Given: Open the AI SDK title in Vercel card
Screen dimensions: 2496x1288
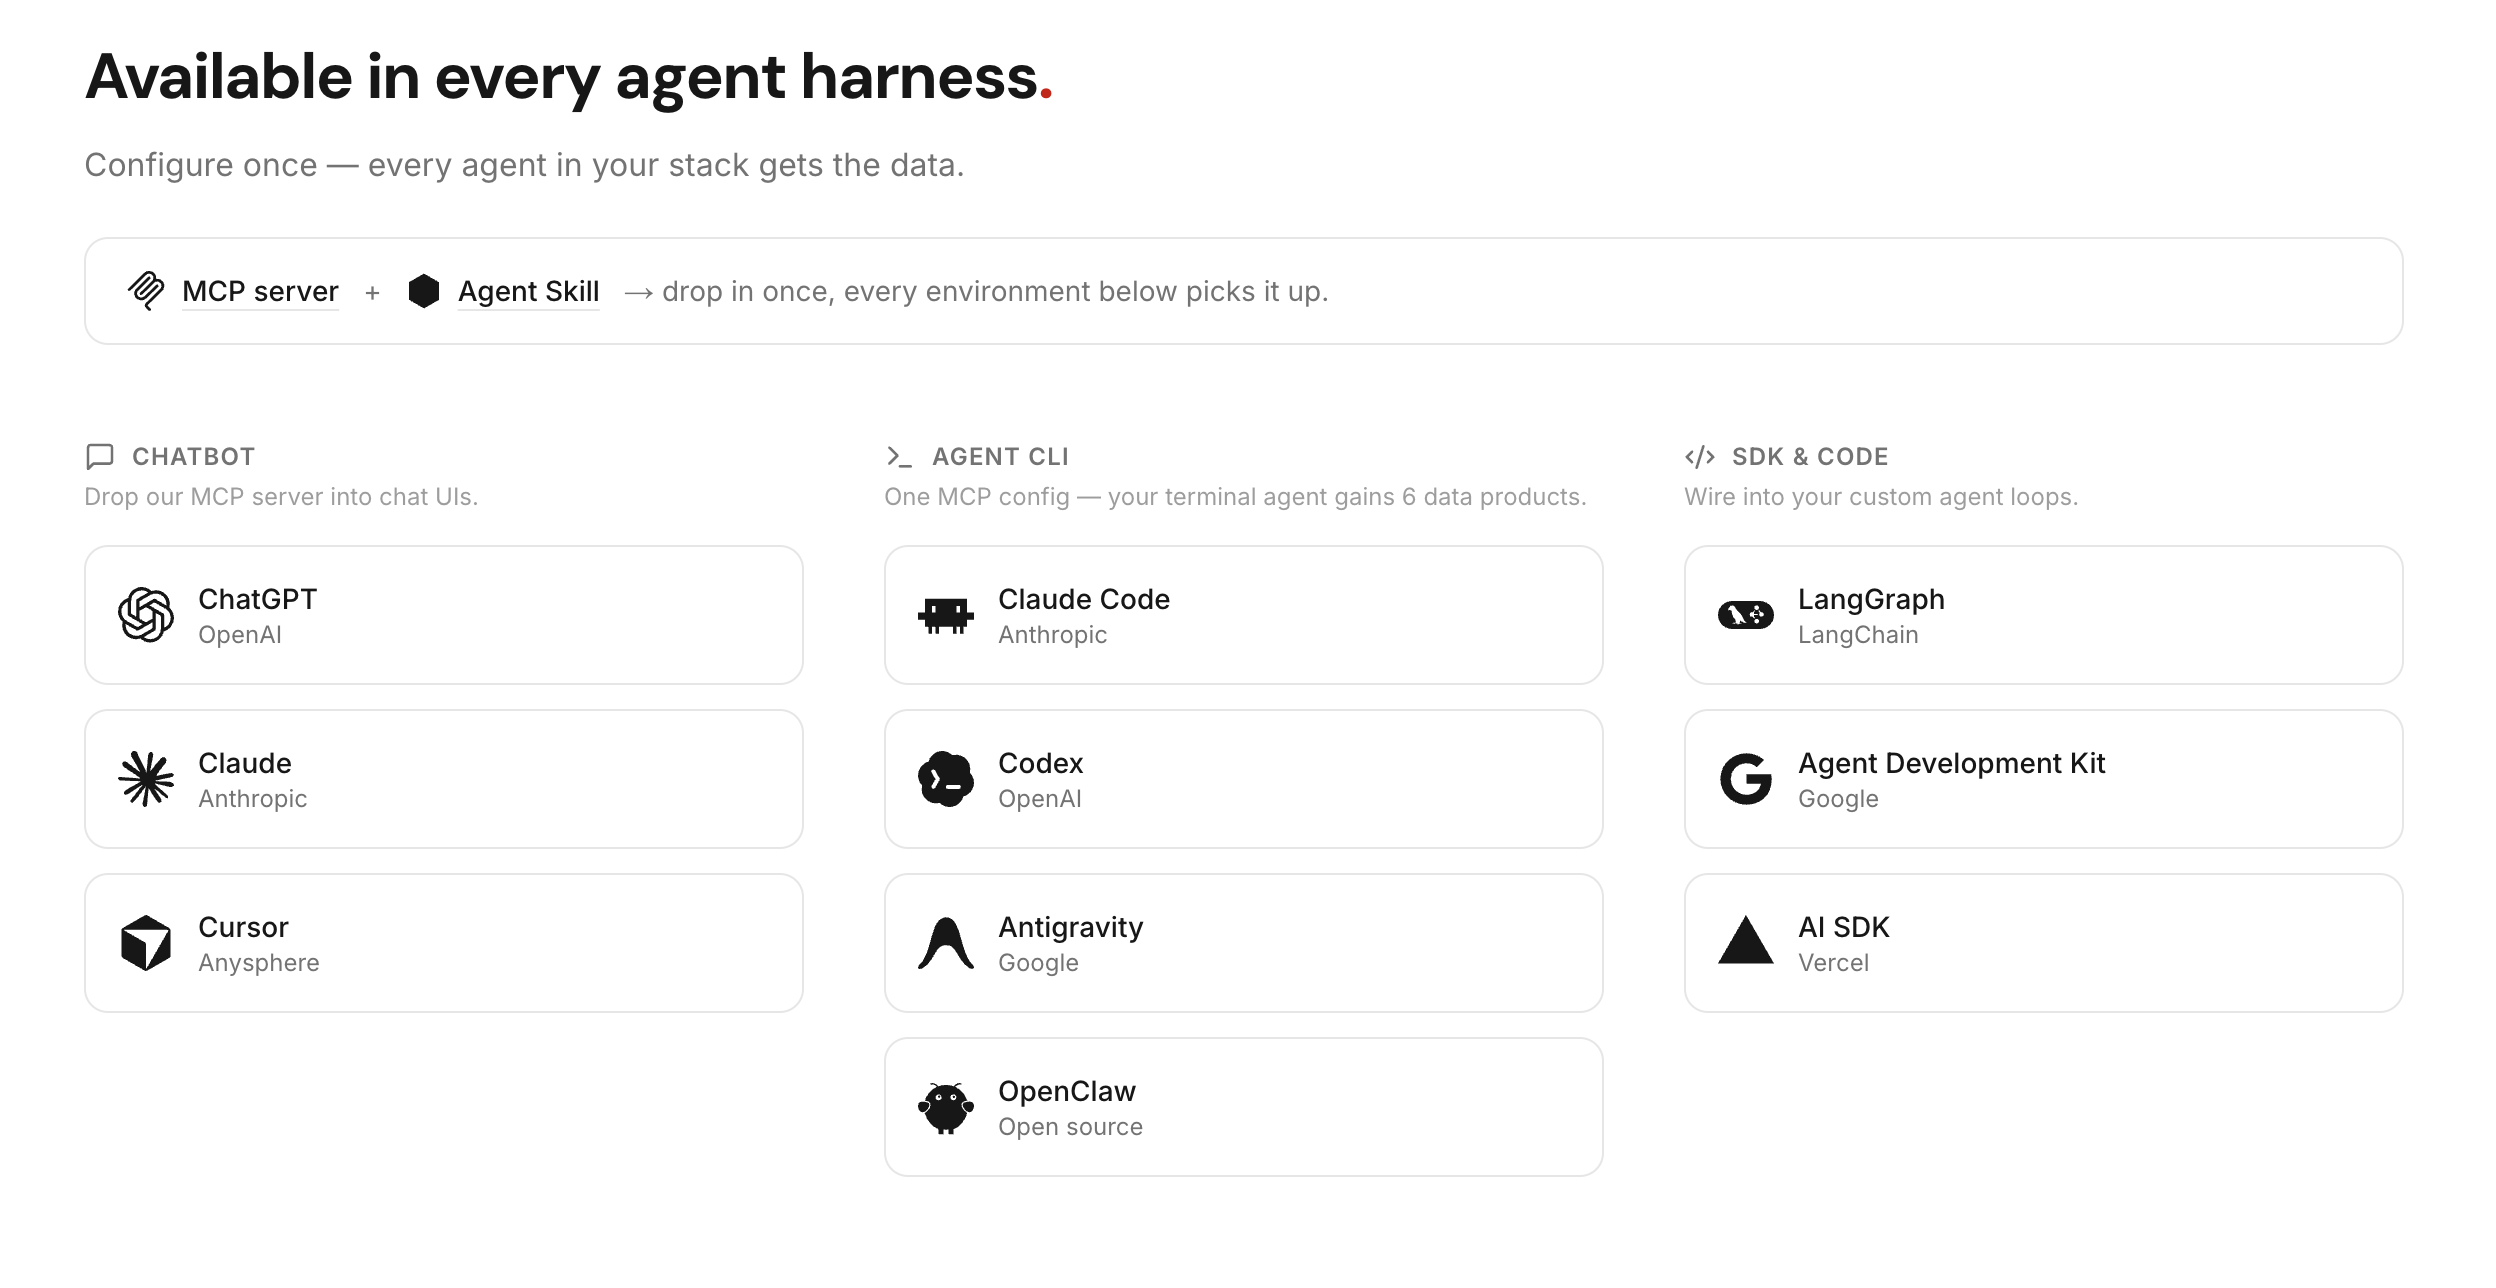Looking at the screenshot, I should click(1844, 927).
